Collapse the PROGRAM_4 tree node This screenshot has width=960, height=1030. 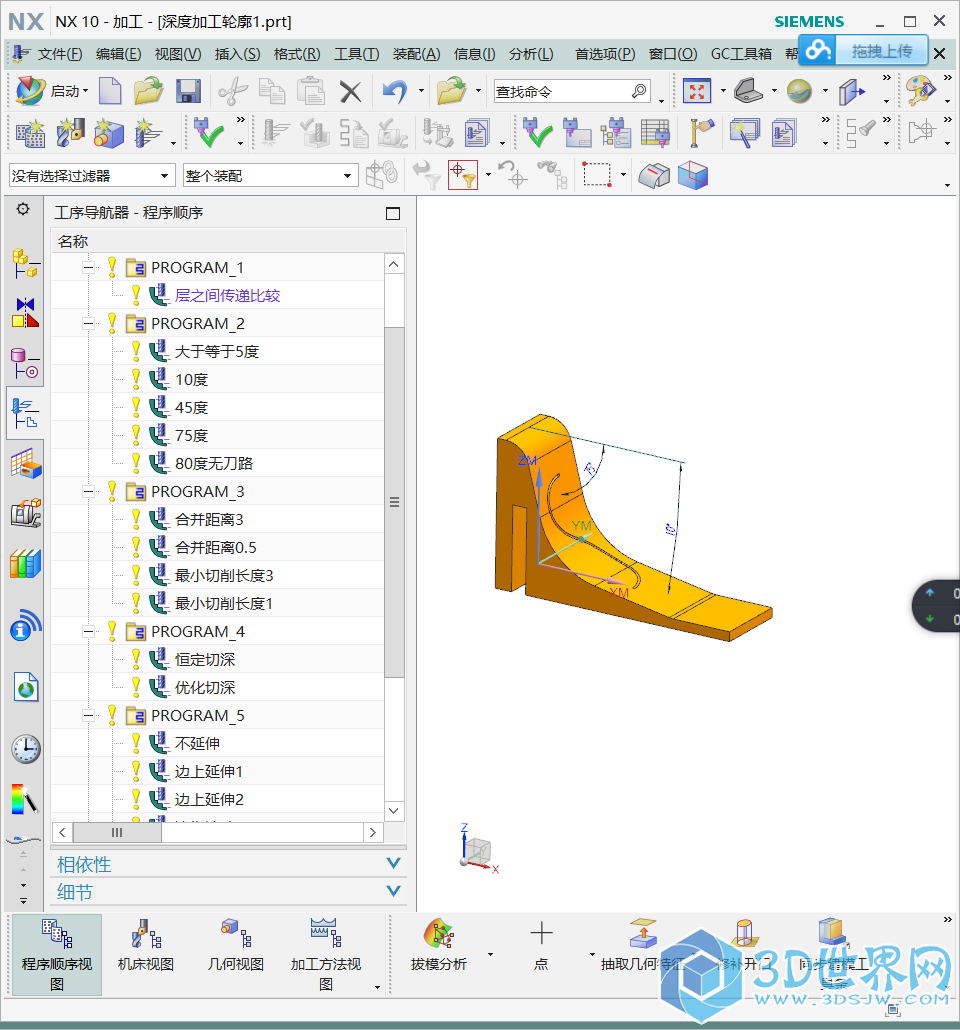[88, 631]
